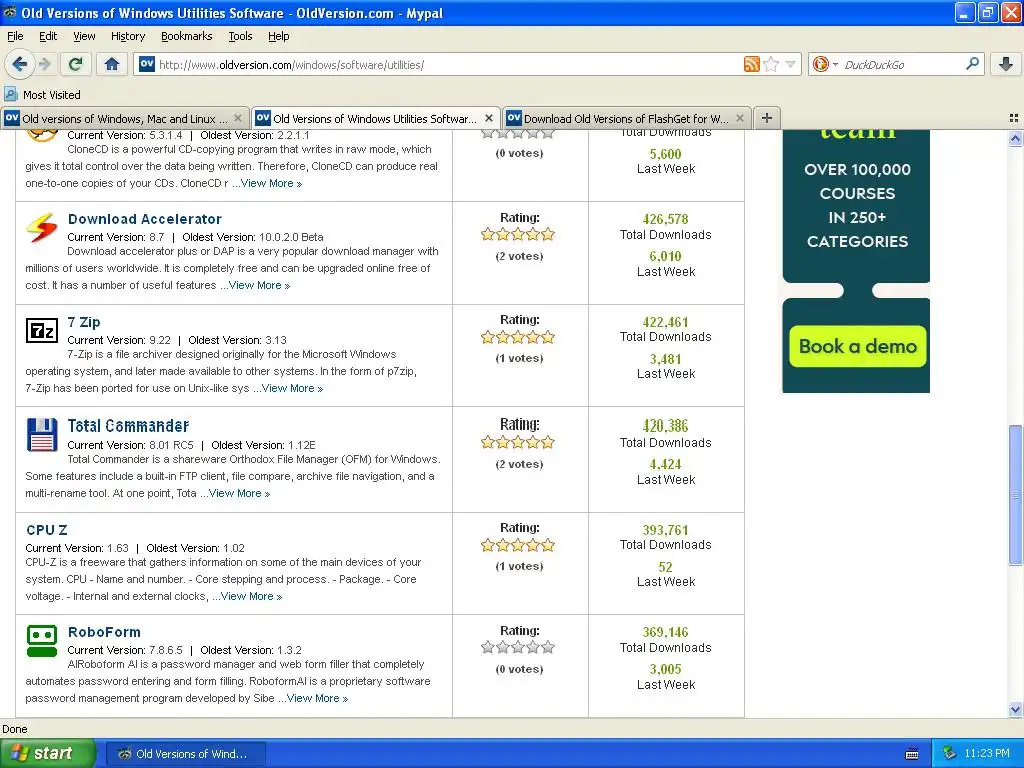This screenshot has width=1024, height=768.
Task: Open the Help menu
Action: (278, 36)
